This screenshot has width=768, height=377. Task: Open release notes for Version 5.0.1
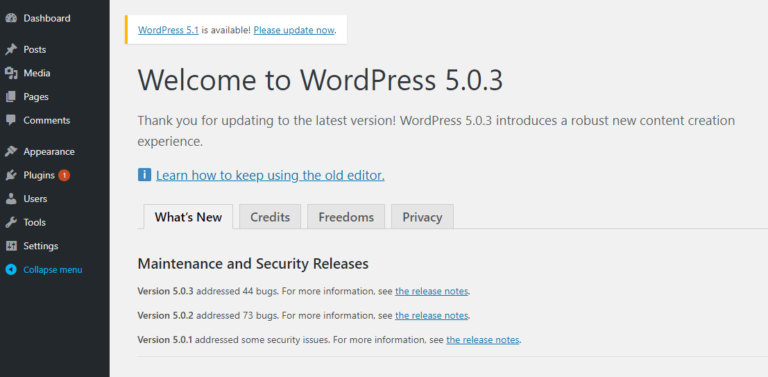pyautogui.click(x=482, y=339)
